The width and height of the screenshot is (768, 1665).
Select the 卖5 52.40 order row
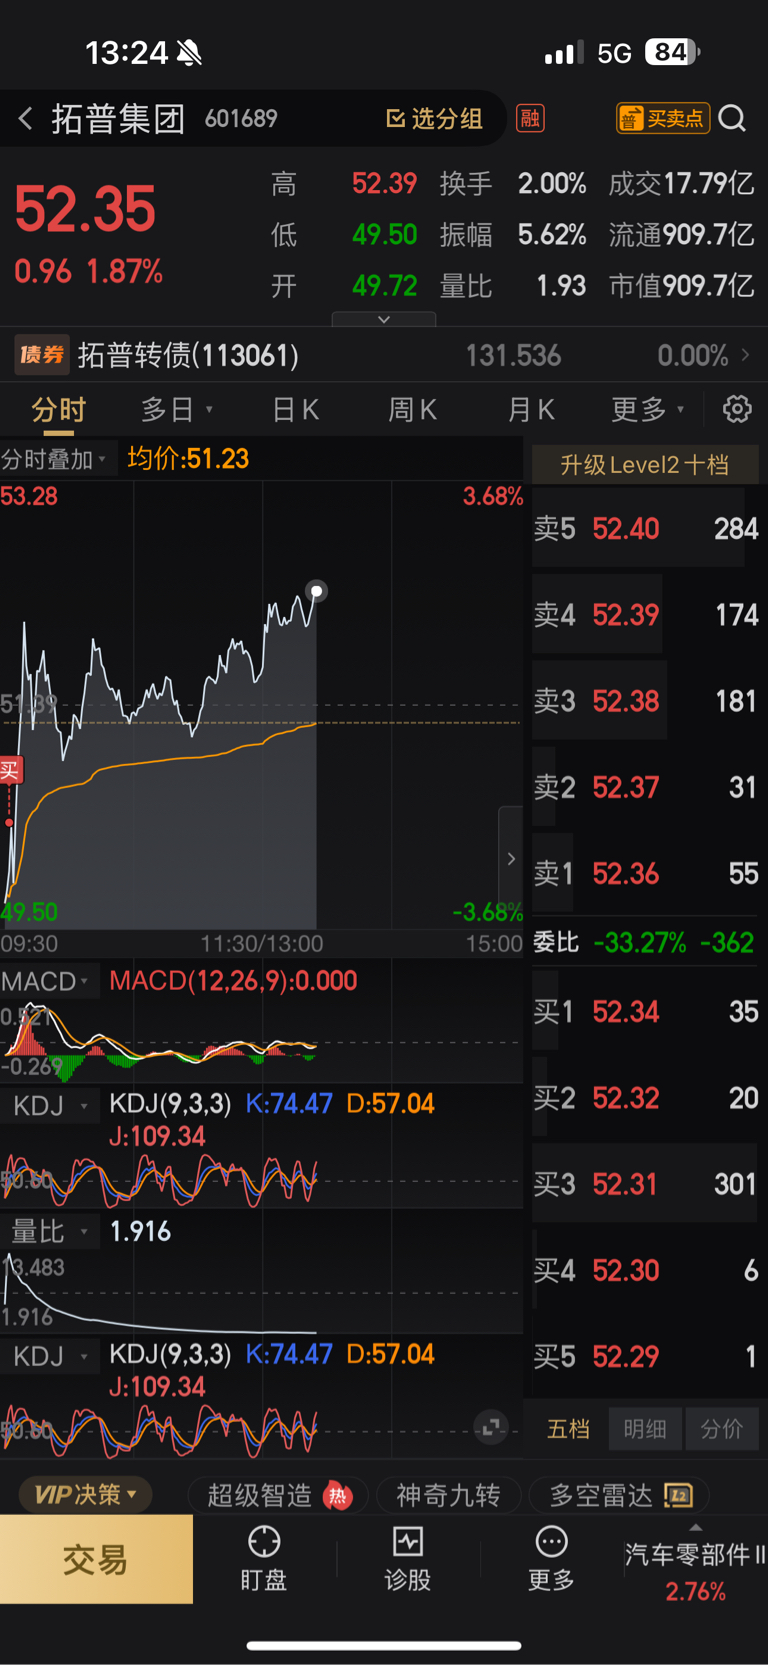point(646,528)
